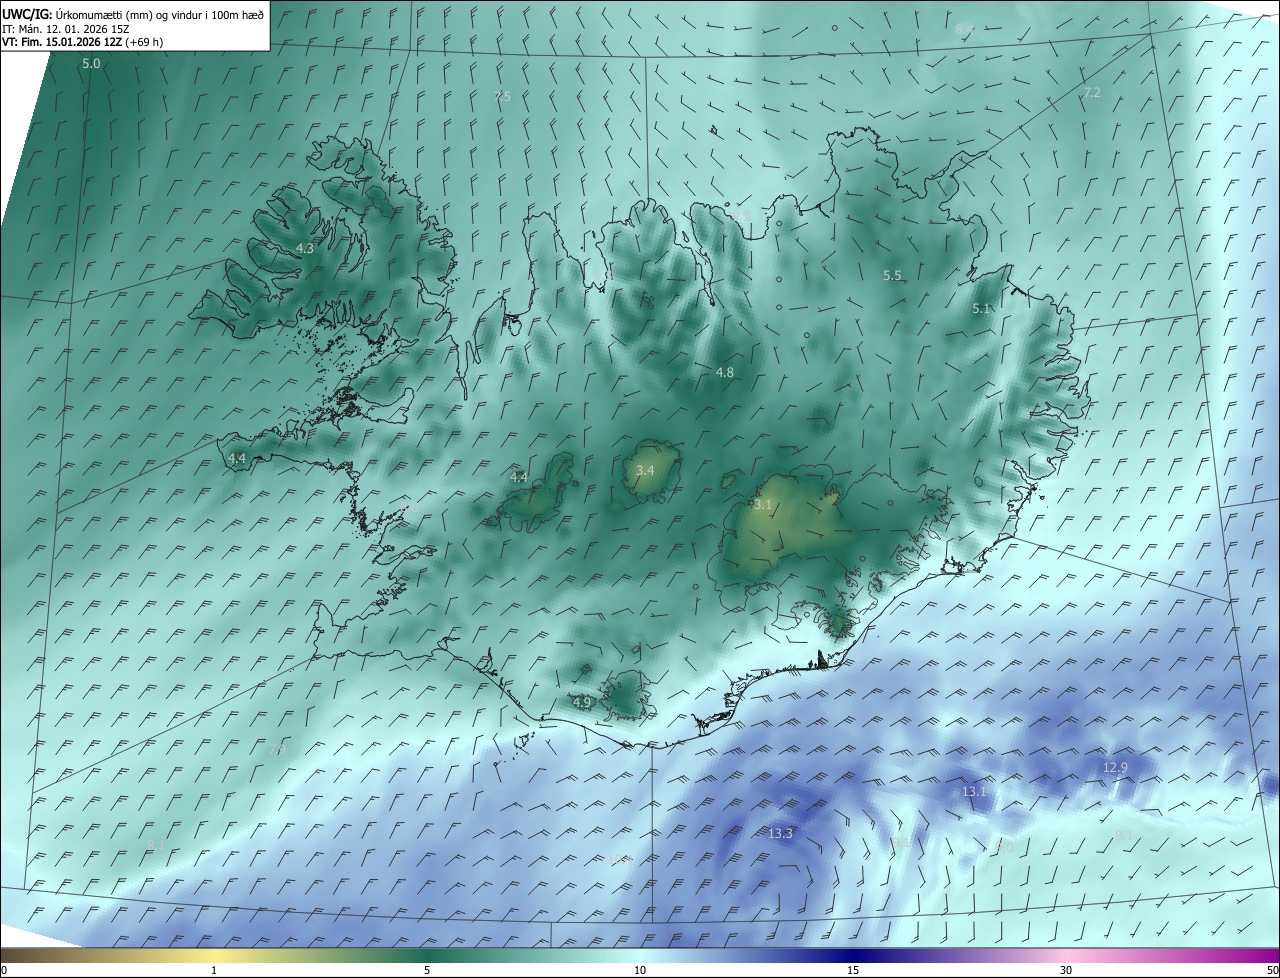Click the 13.1 value in the southeast sea

[x=974, y=791]
